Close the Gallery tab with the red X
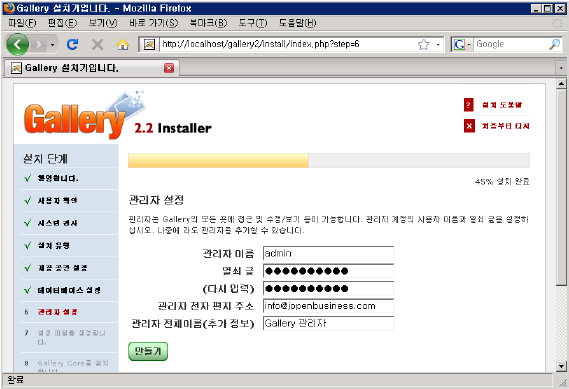The height and width of the screenshot is (389, 569). pyautogui.click(x=169, y=68)
